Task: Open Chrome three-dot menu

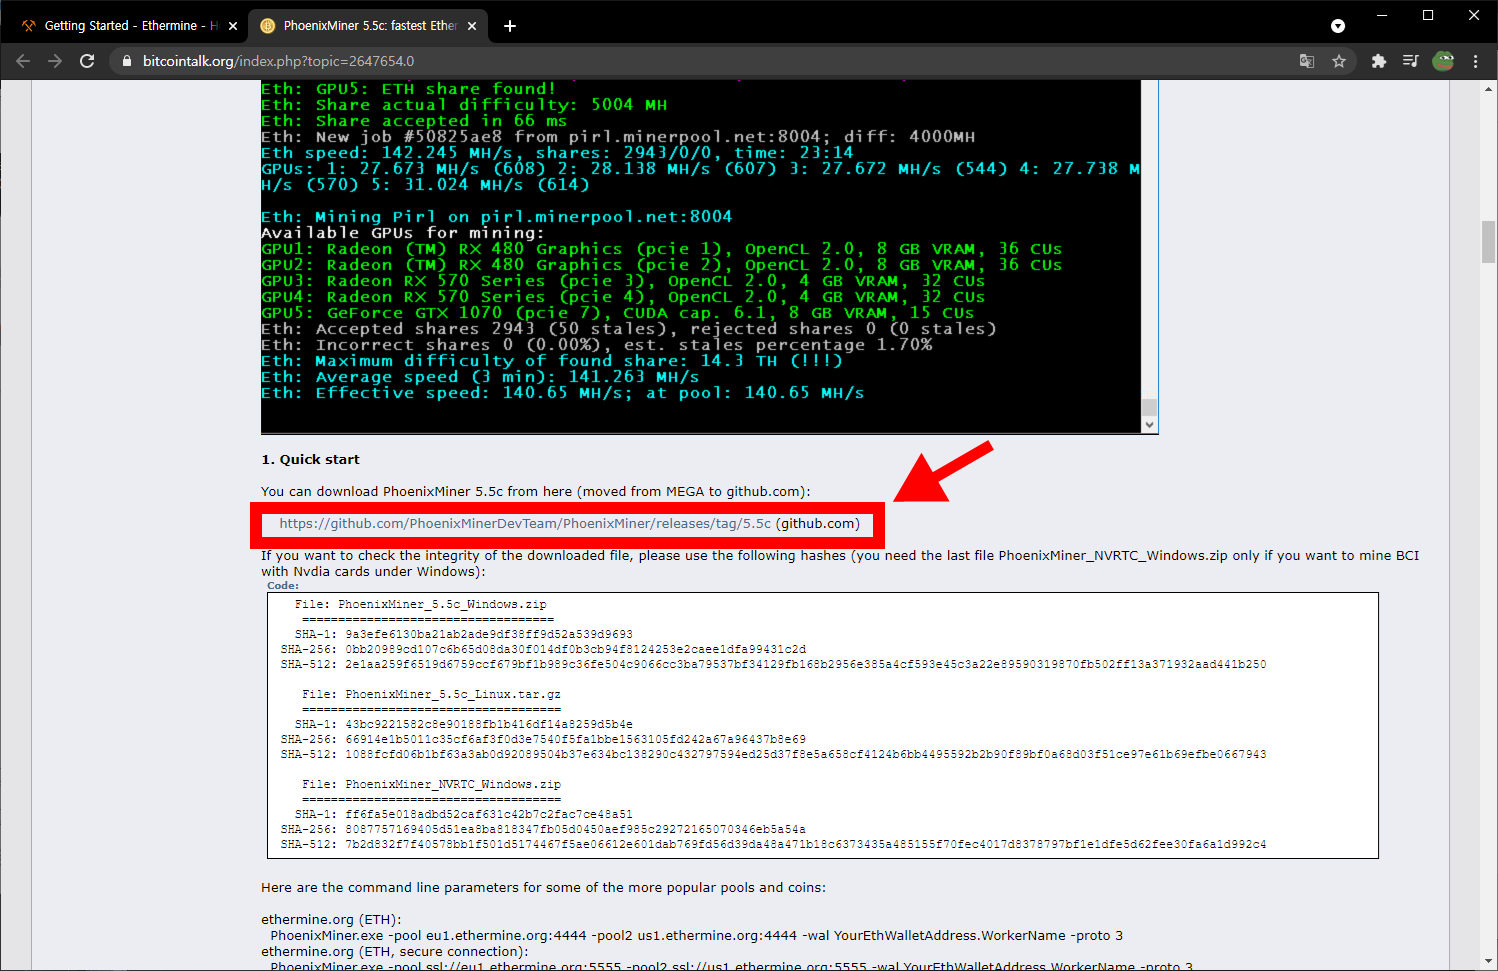Action: 1475,61
